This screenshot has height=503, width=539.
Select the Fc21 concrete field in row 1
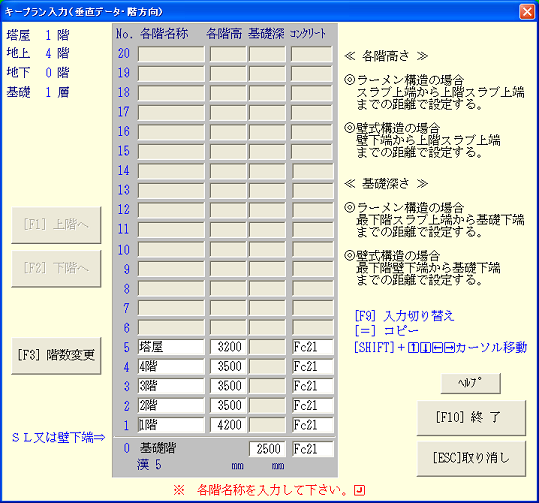click(x=313, y=425)
